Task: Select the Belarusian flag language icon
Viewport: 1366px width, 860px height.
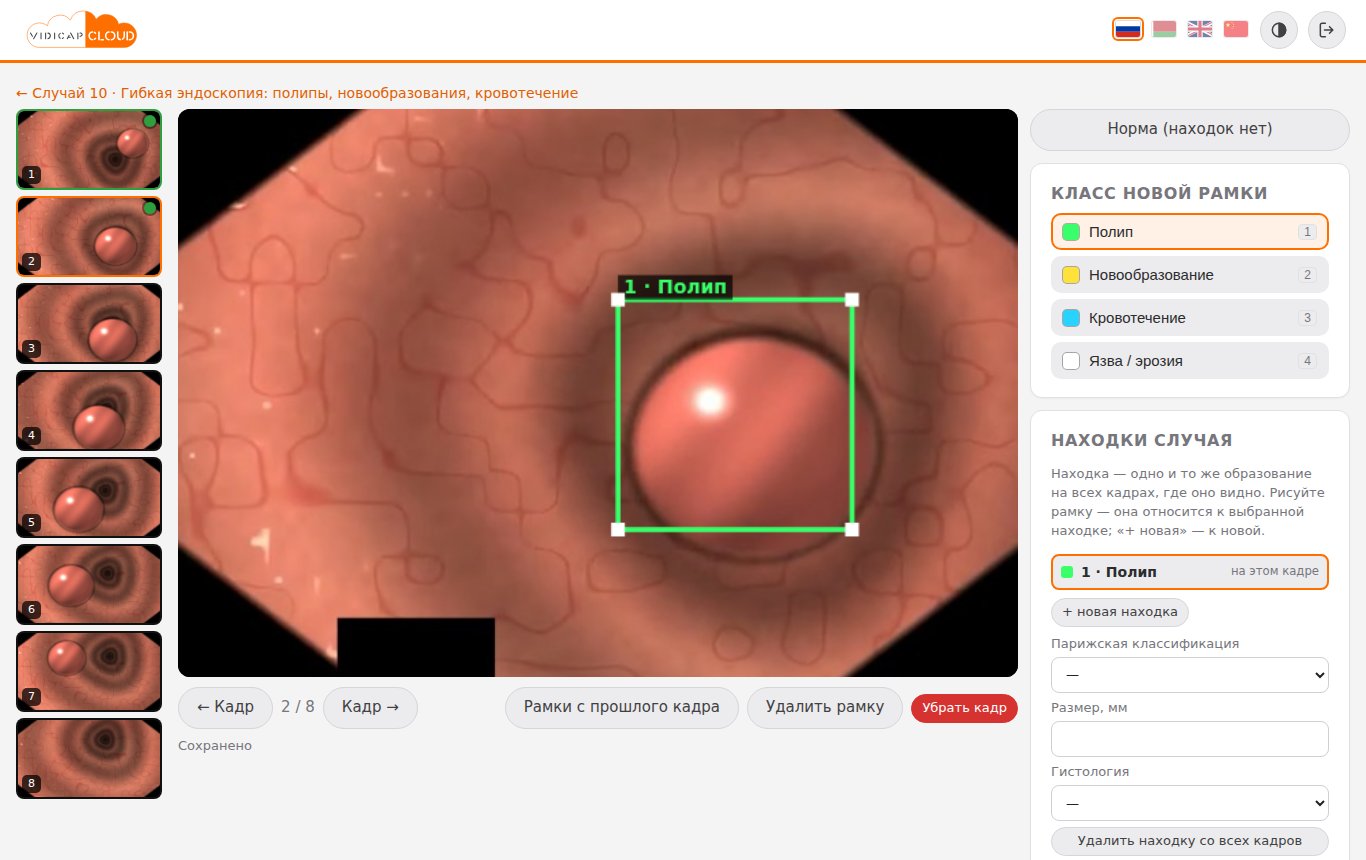Action: pyautogui.click(x=1164, y=29)
